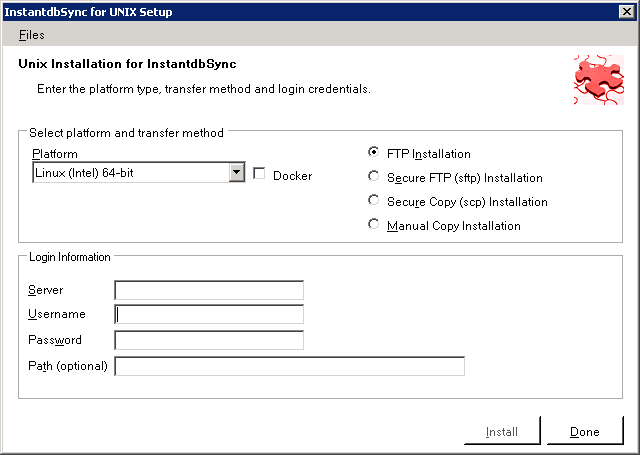This screenshot has height=455, width=640.
Task: Click into the Username text box
Action: click(209, 314)
